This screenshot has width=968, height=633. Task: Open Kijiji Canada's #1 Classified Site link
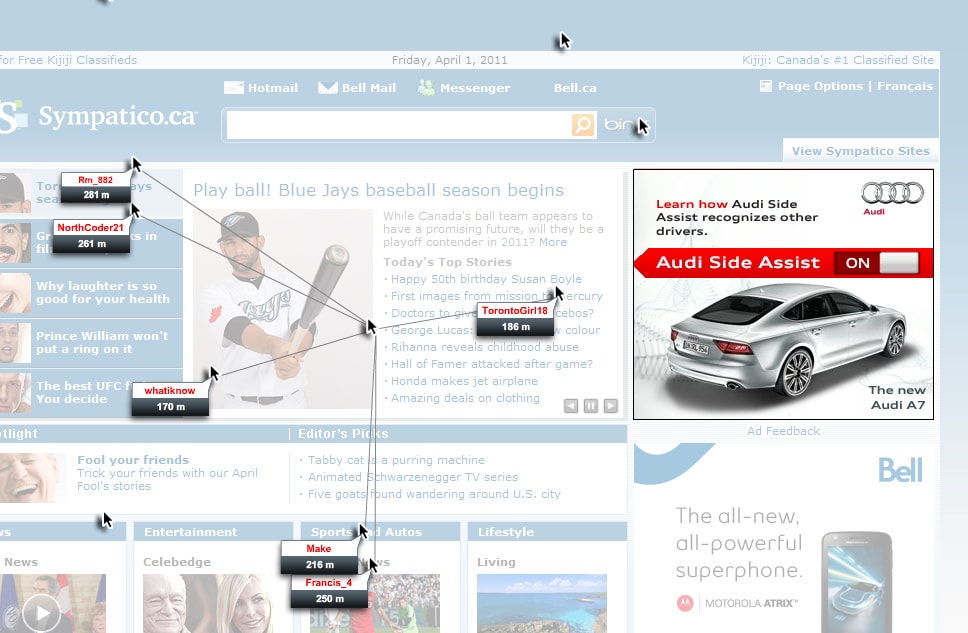click(x=838, y=60)
